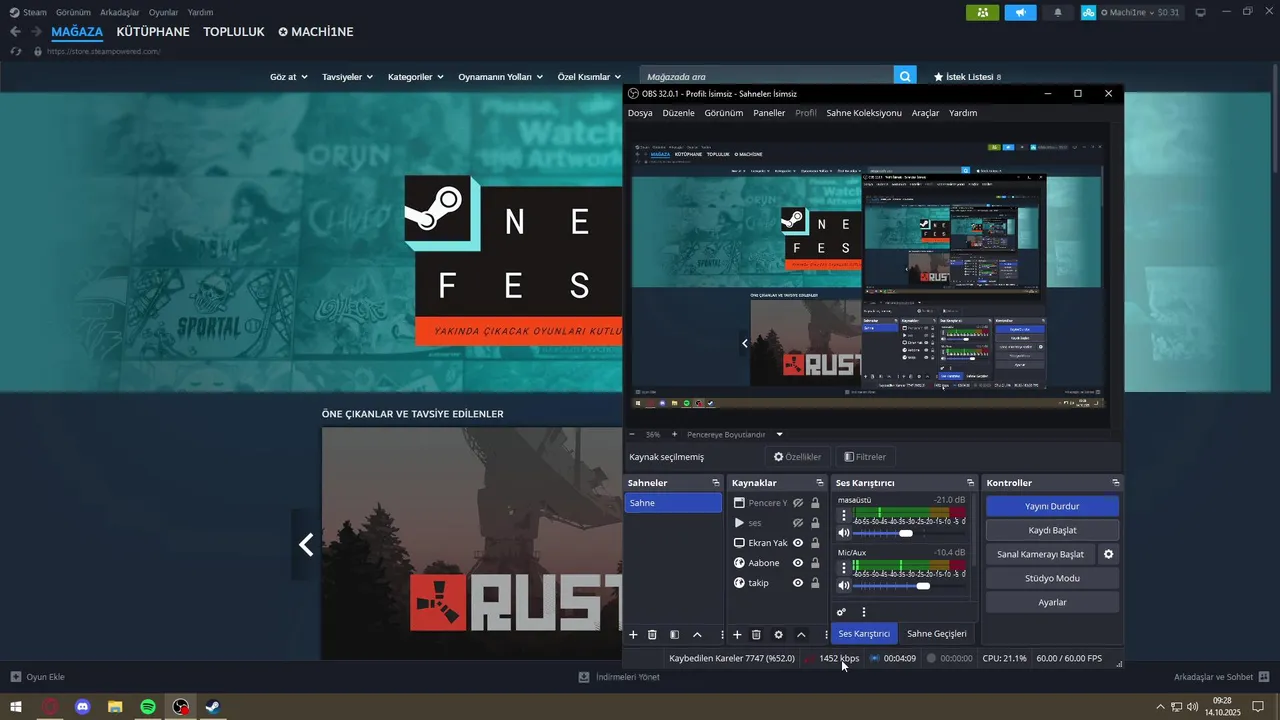The width and height of the screenshot is (1280, 720).
Task: Remove selected scene with trash icon in Sahneler
Action: (x=652, y=635)
